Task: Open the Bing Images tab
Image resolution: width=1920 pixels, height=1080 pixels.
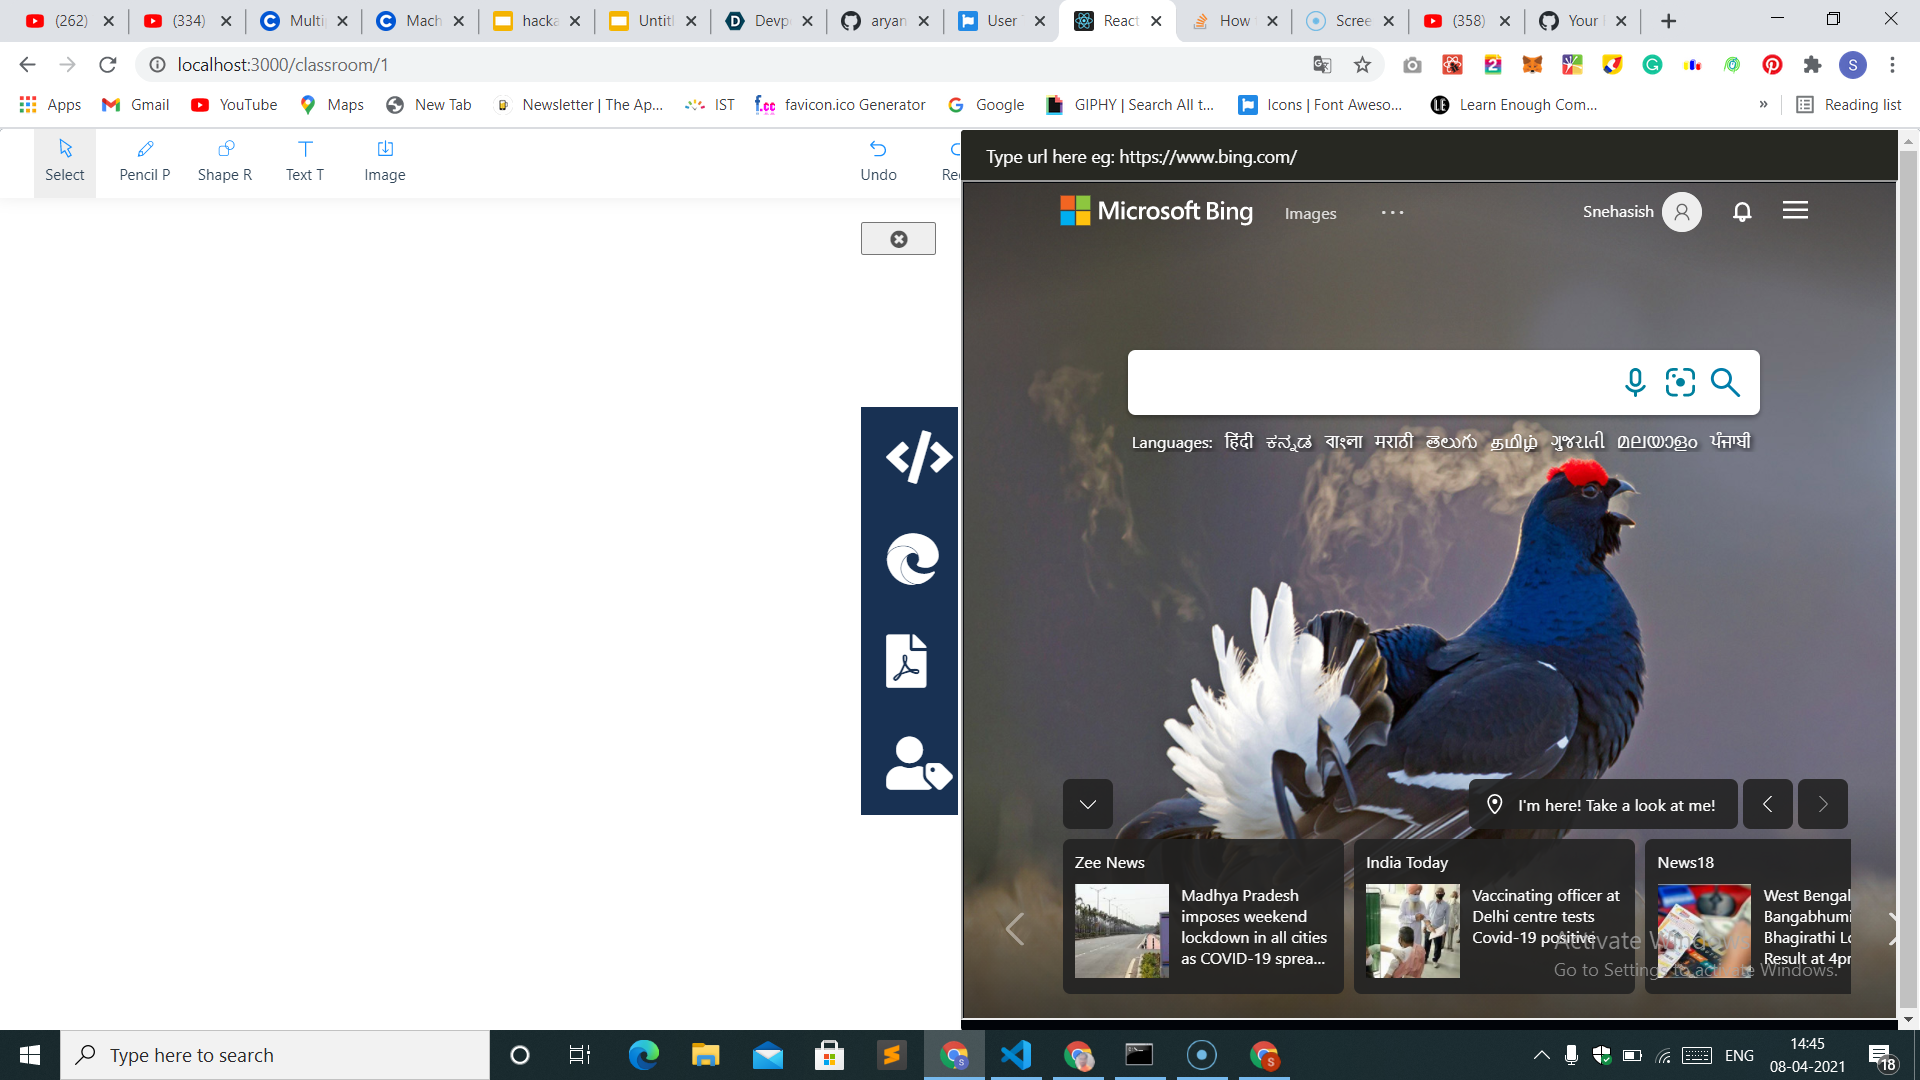Action: pos(1310,214)
